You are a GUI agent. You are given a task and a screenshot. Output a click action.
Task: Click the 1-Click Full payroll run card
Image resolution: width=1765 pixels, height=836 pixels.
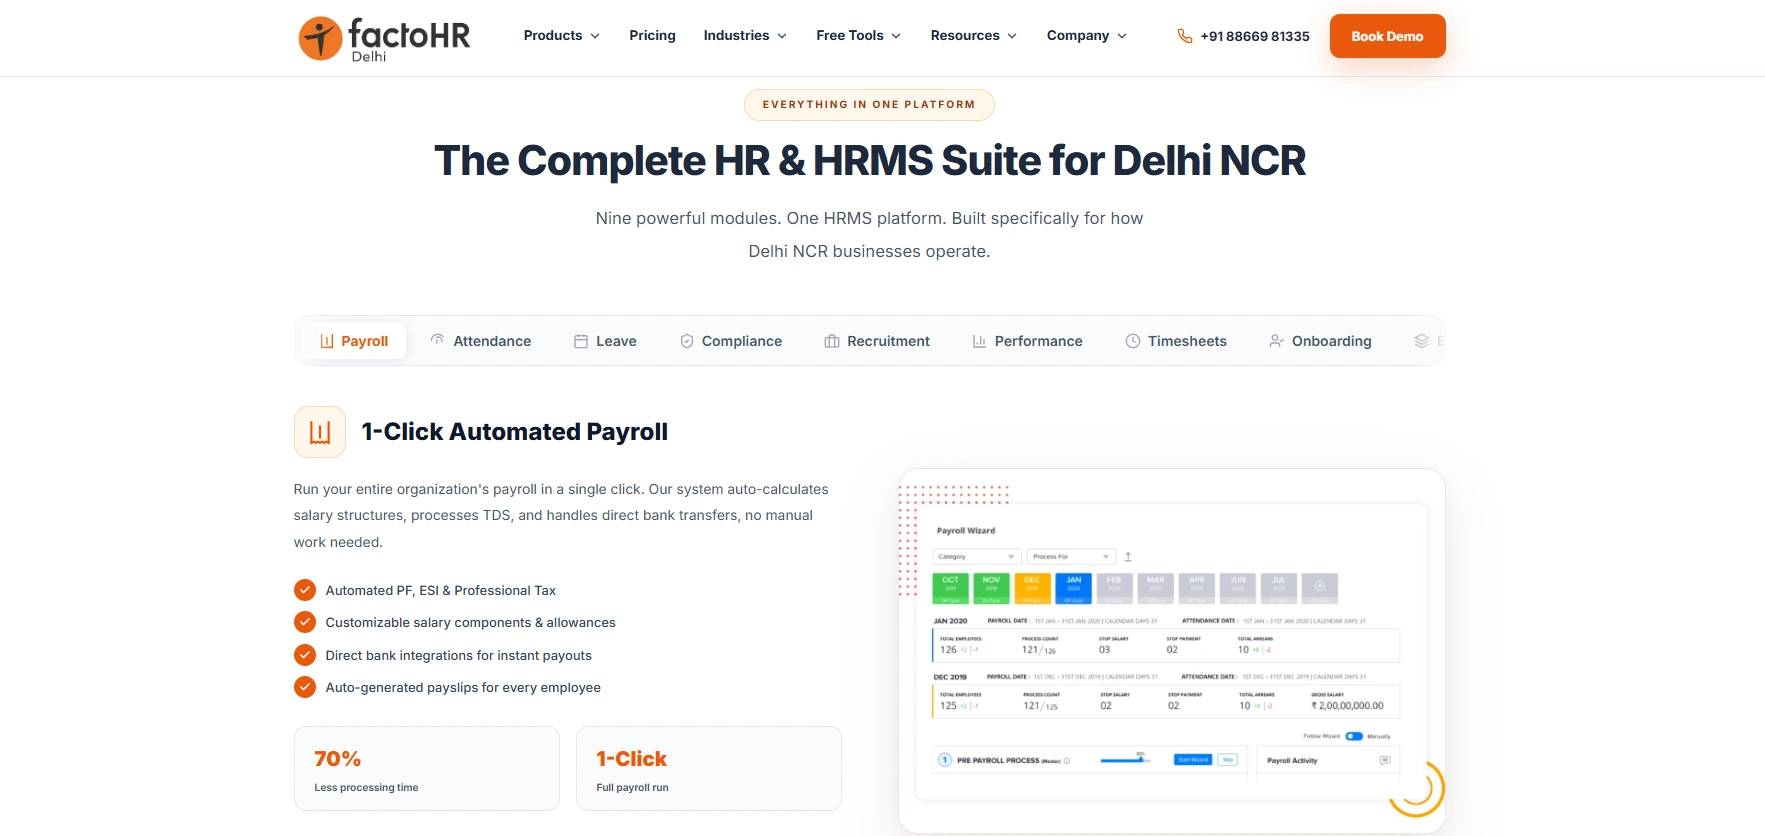pos(709,768)
